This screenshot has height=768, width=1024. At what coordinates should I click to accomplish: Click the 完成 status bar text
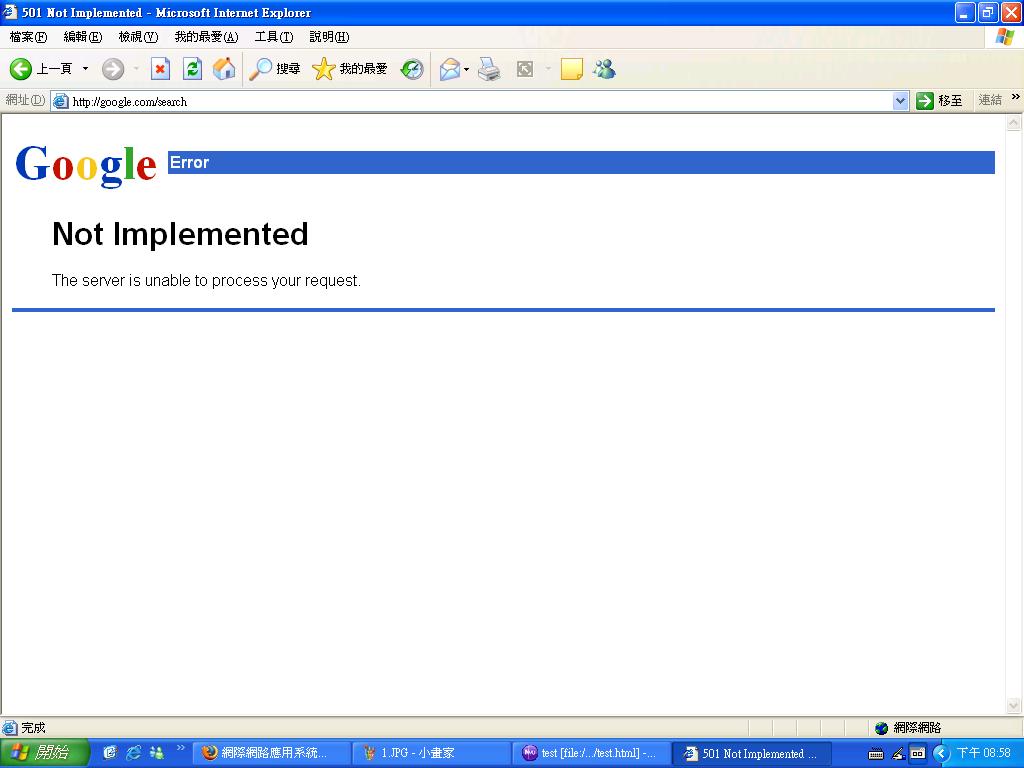coord(33,728)
